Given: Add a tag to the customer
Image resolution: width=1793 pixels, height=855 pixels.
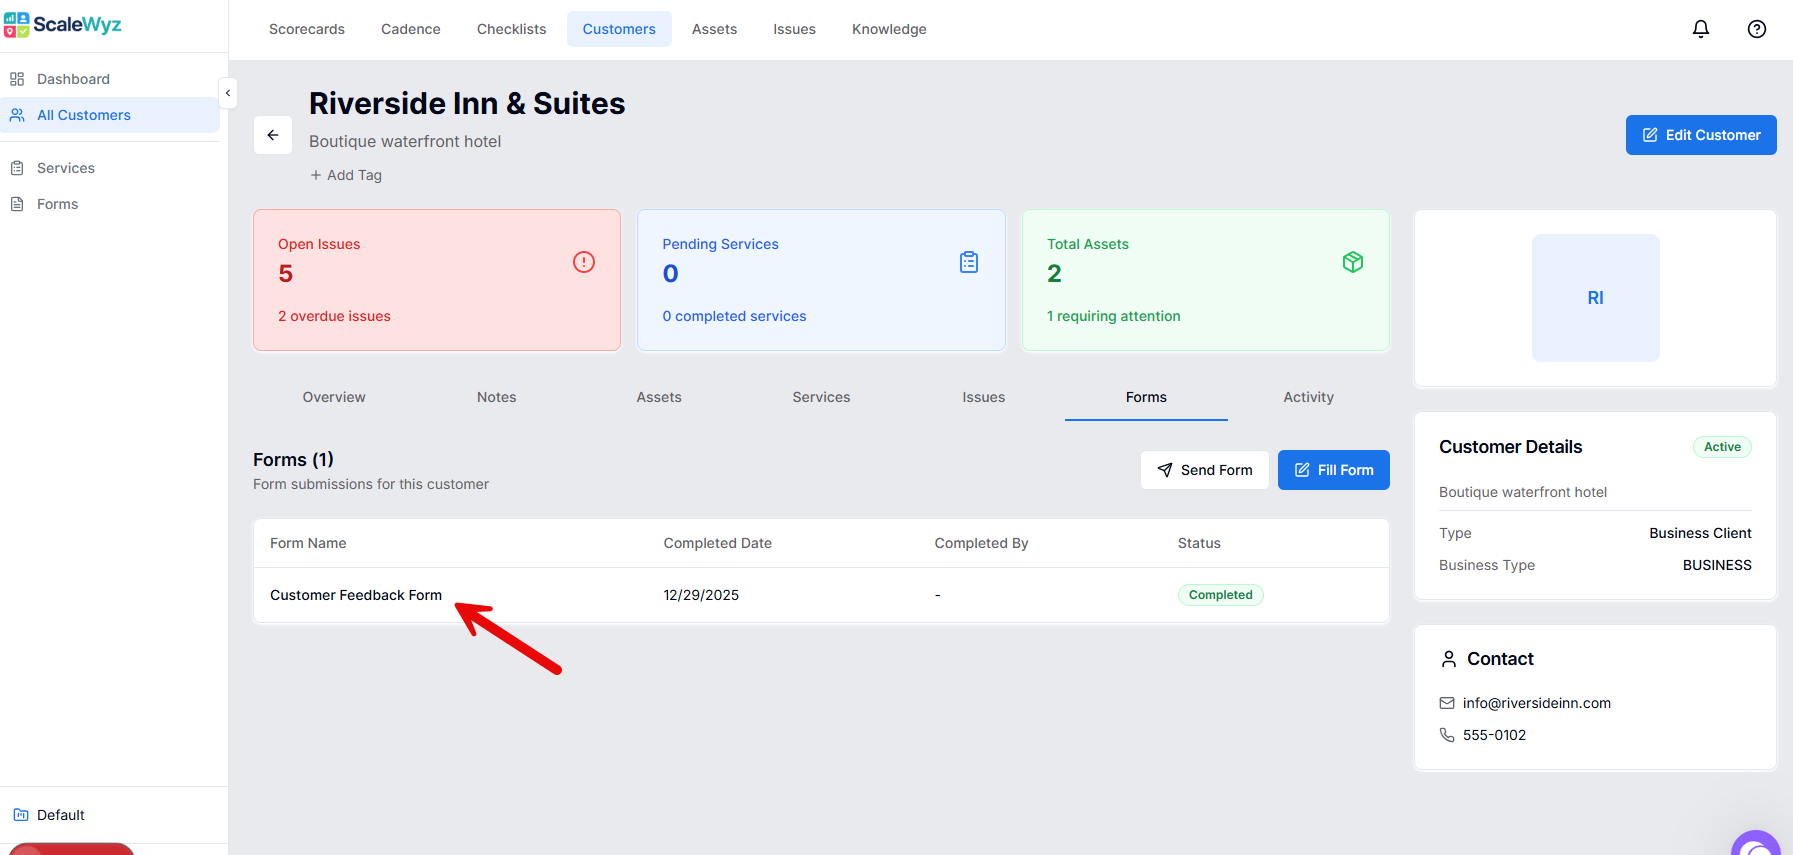Looking at the screenshot, I should click(346, 175).
